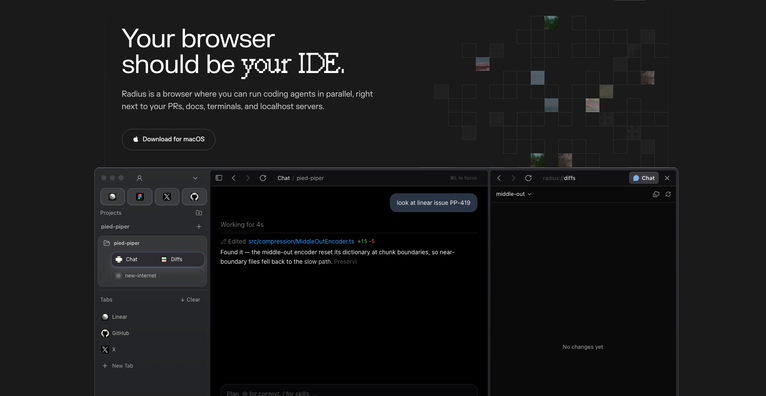The image size is (766, 396).
Task: Open the user profile icon in sidebar
Action: (x=139, y=178)
